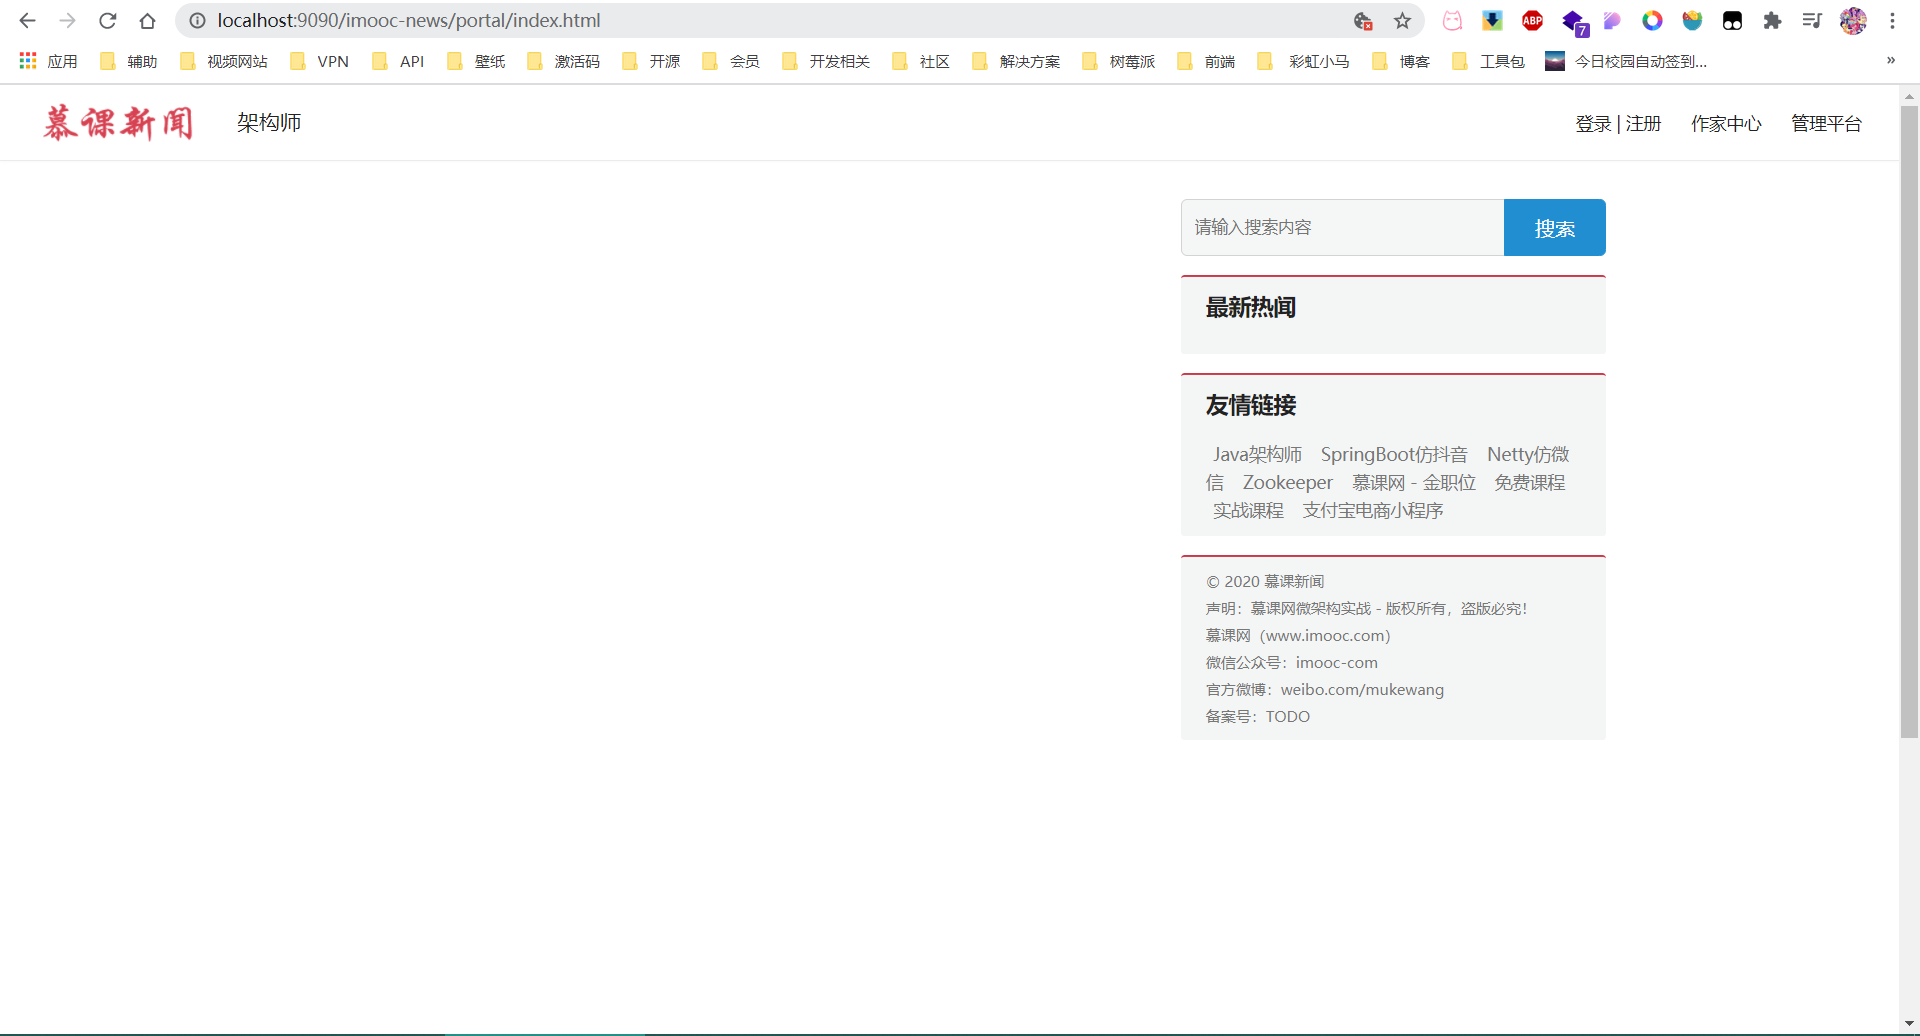
Task: Click the 最新热闻 heading
Action: click(x=1250, y=308)
